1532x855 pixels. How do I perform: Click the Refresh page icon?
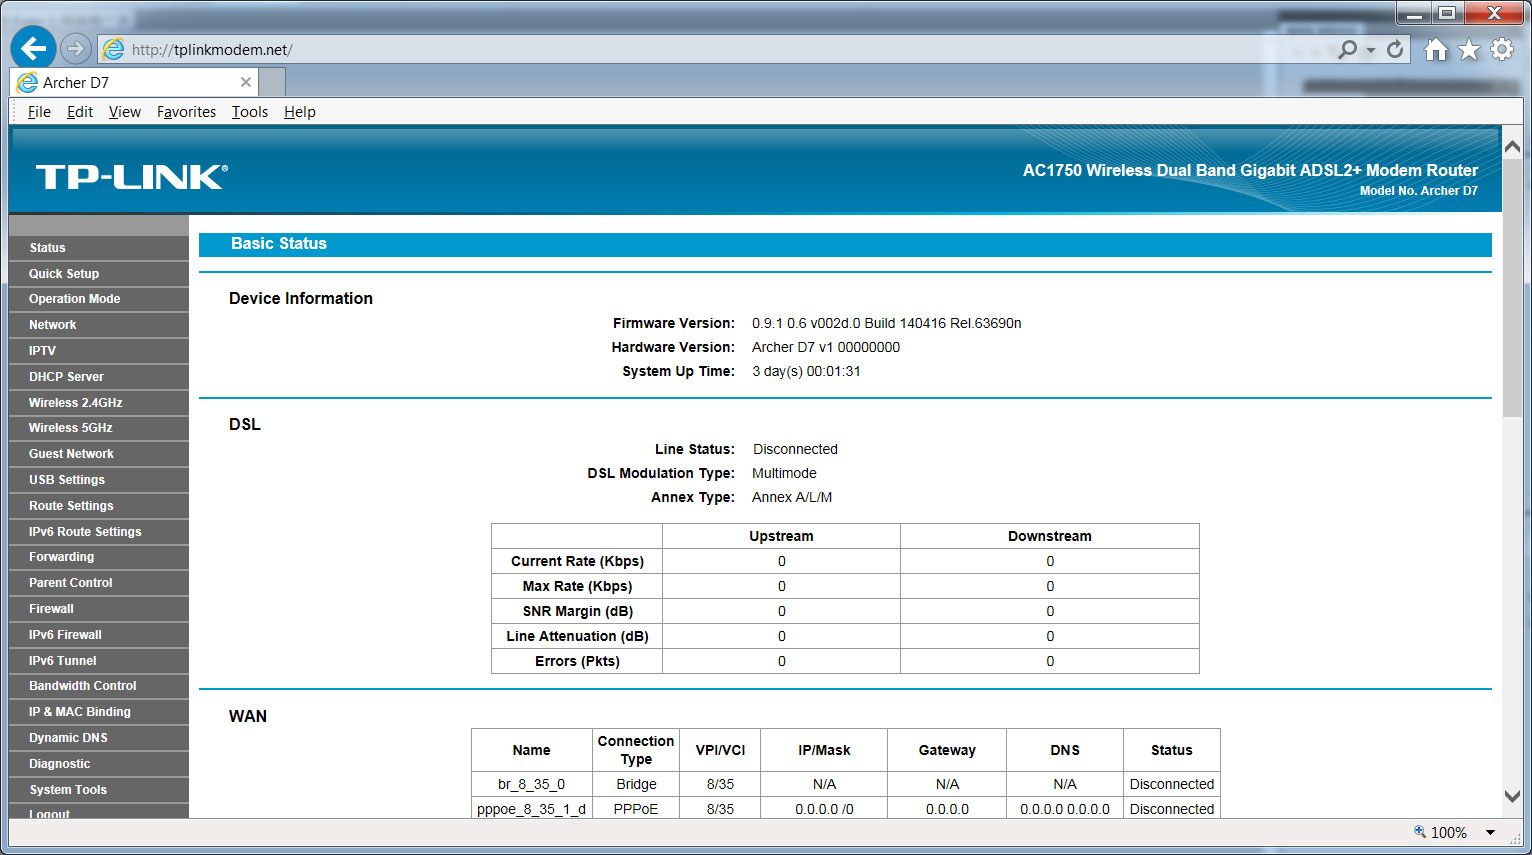click(1395, 49)
